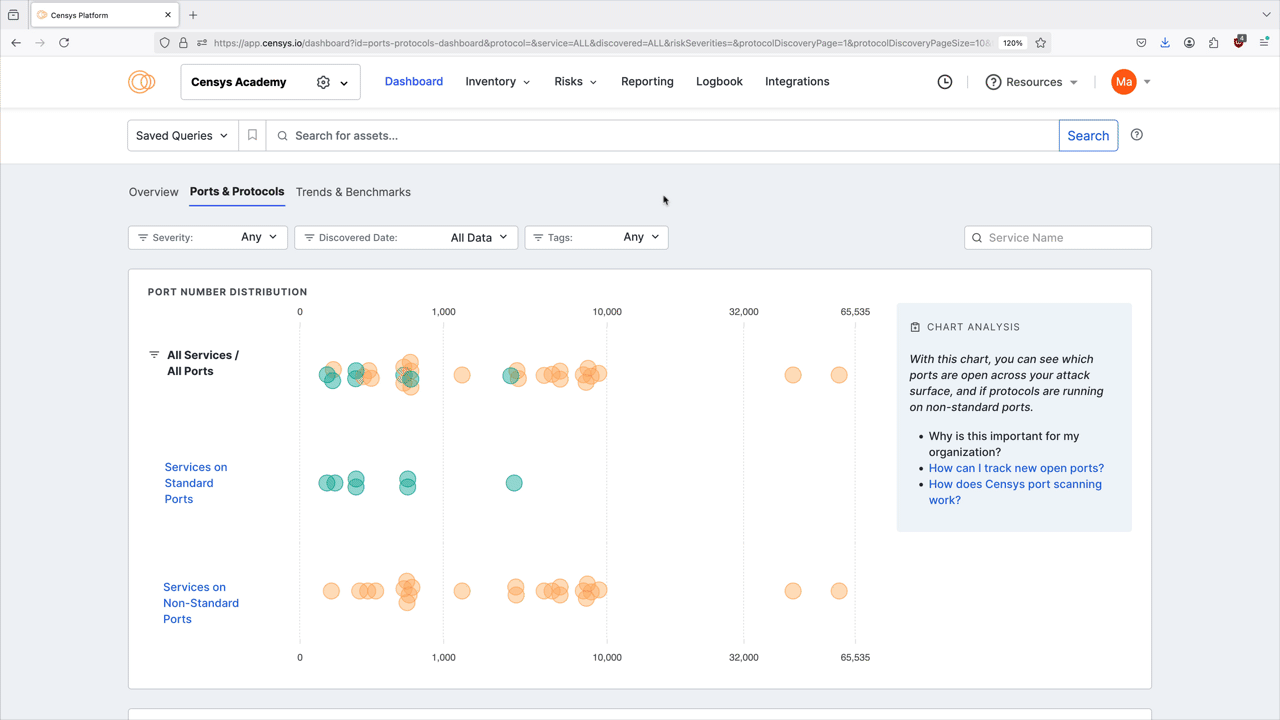1280x720 pixels.
Task: Click the Search button
Action: (1088, 135)
